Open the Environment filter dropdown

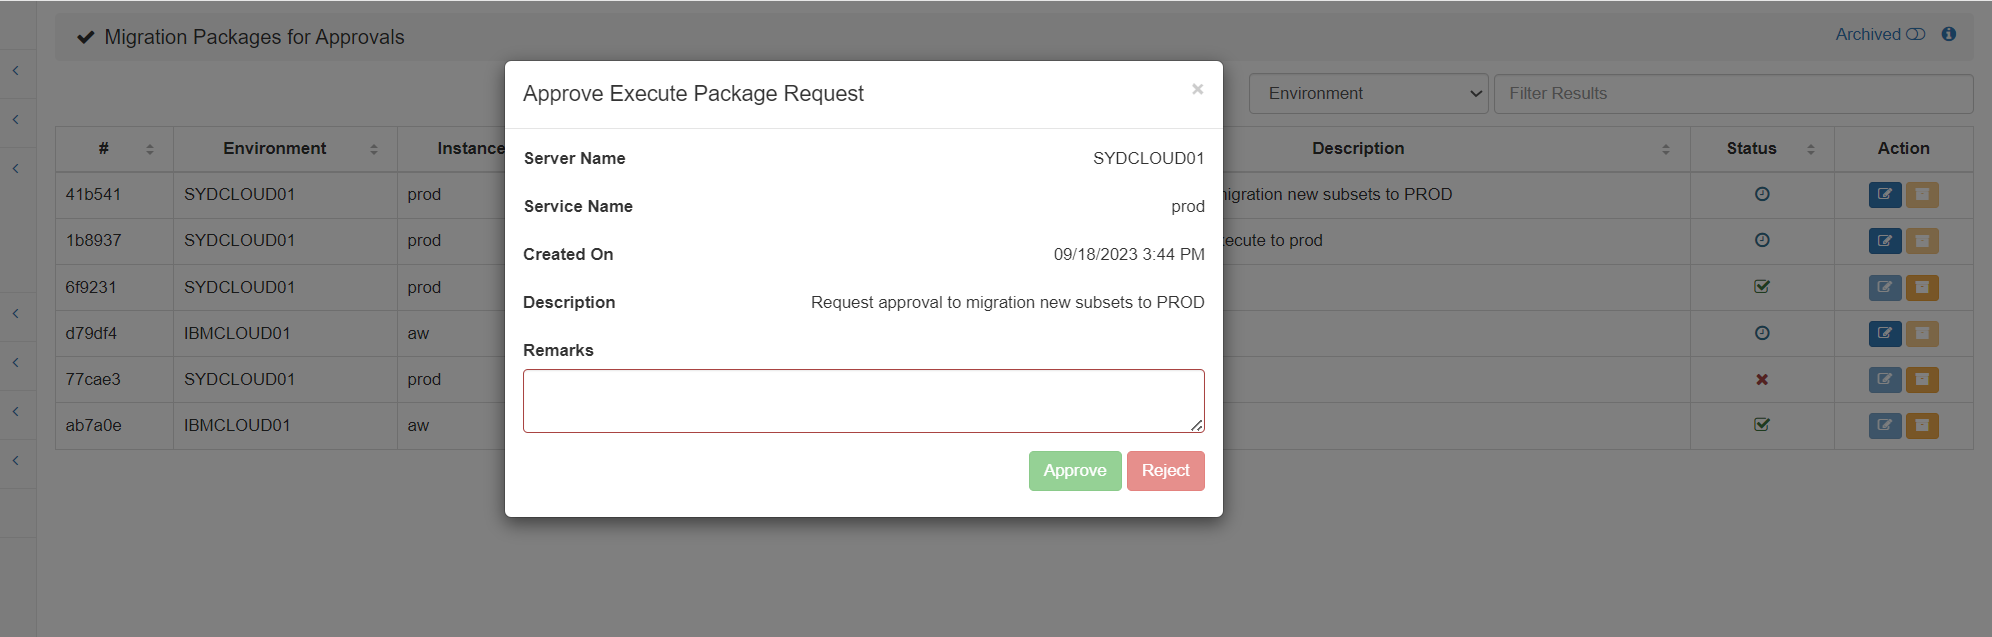coord(1367,93)
